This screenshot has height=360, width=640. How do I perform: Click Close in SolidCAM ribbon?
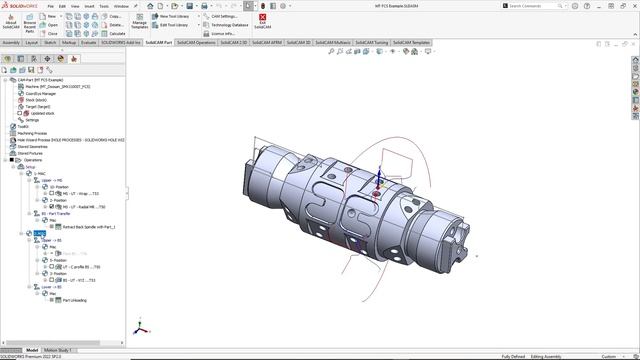(x=49, y=33)
